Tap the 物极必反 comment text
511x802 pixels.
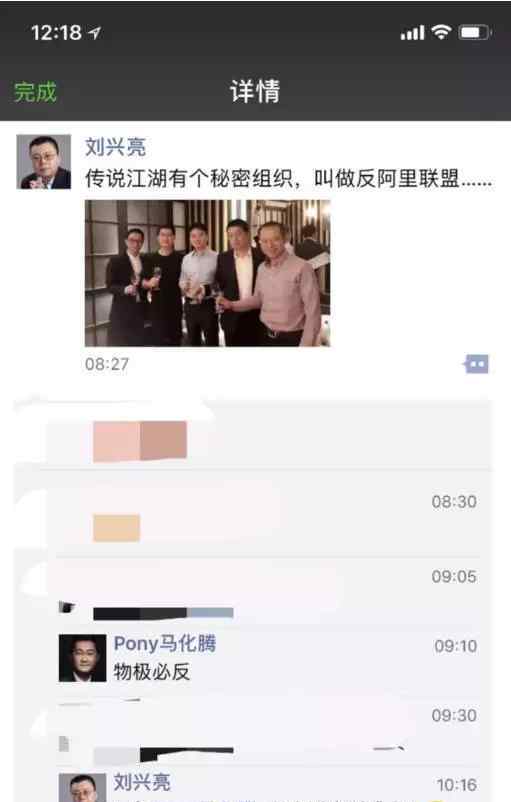tap(151, 672)
